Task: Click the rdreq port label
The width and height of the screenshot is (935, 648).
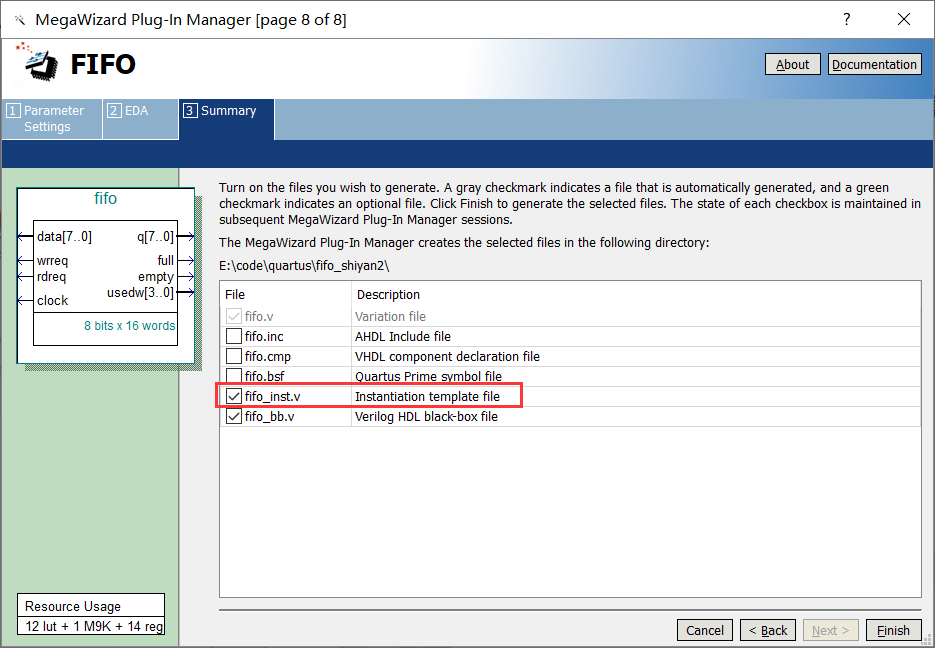Action: pos(51,277)
